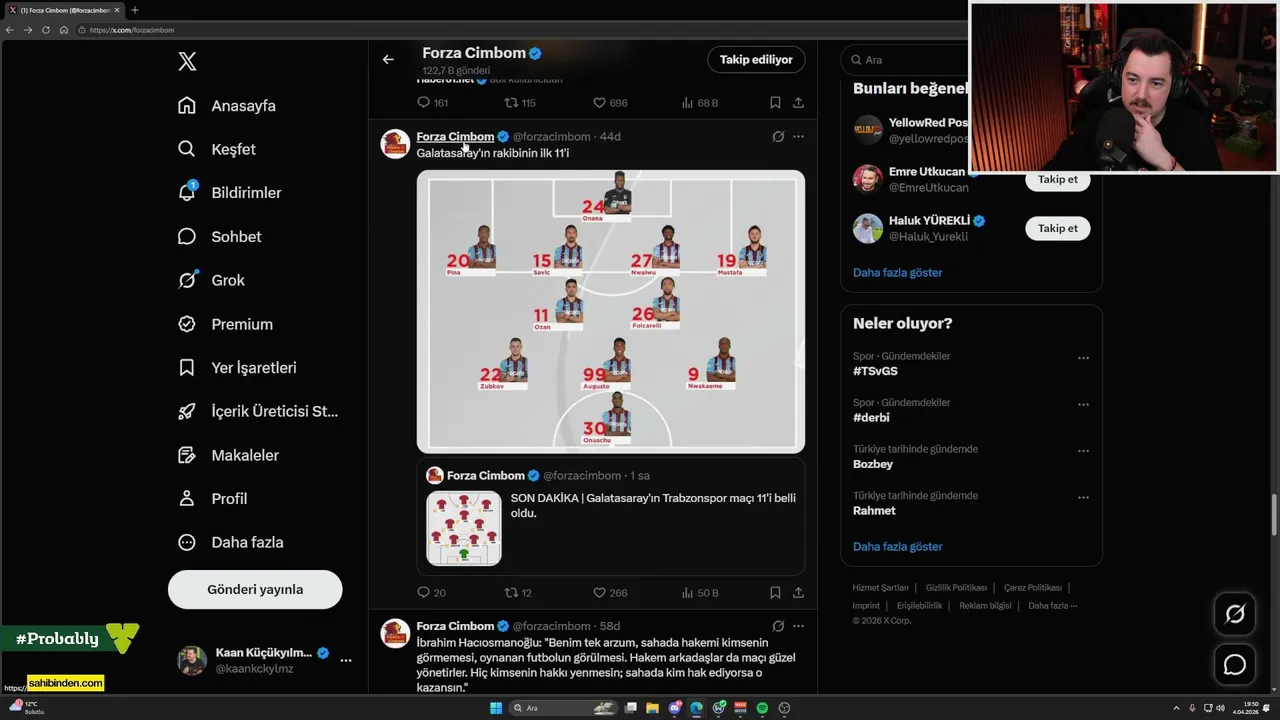Viewport: 1280px width, 720px height.
Task: Open a new browser tab
Action: point(135,10)
